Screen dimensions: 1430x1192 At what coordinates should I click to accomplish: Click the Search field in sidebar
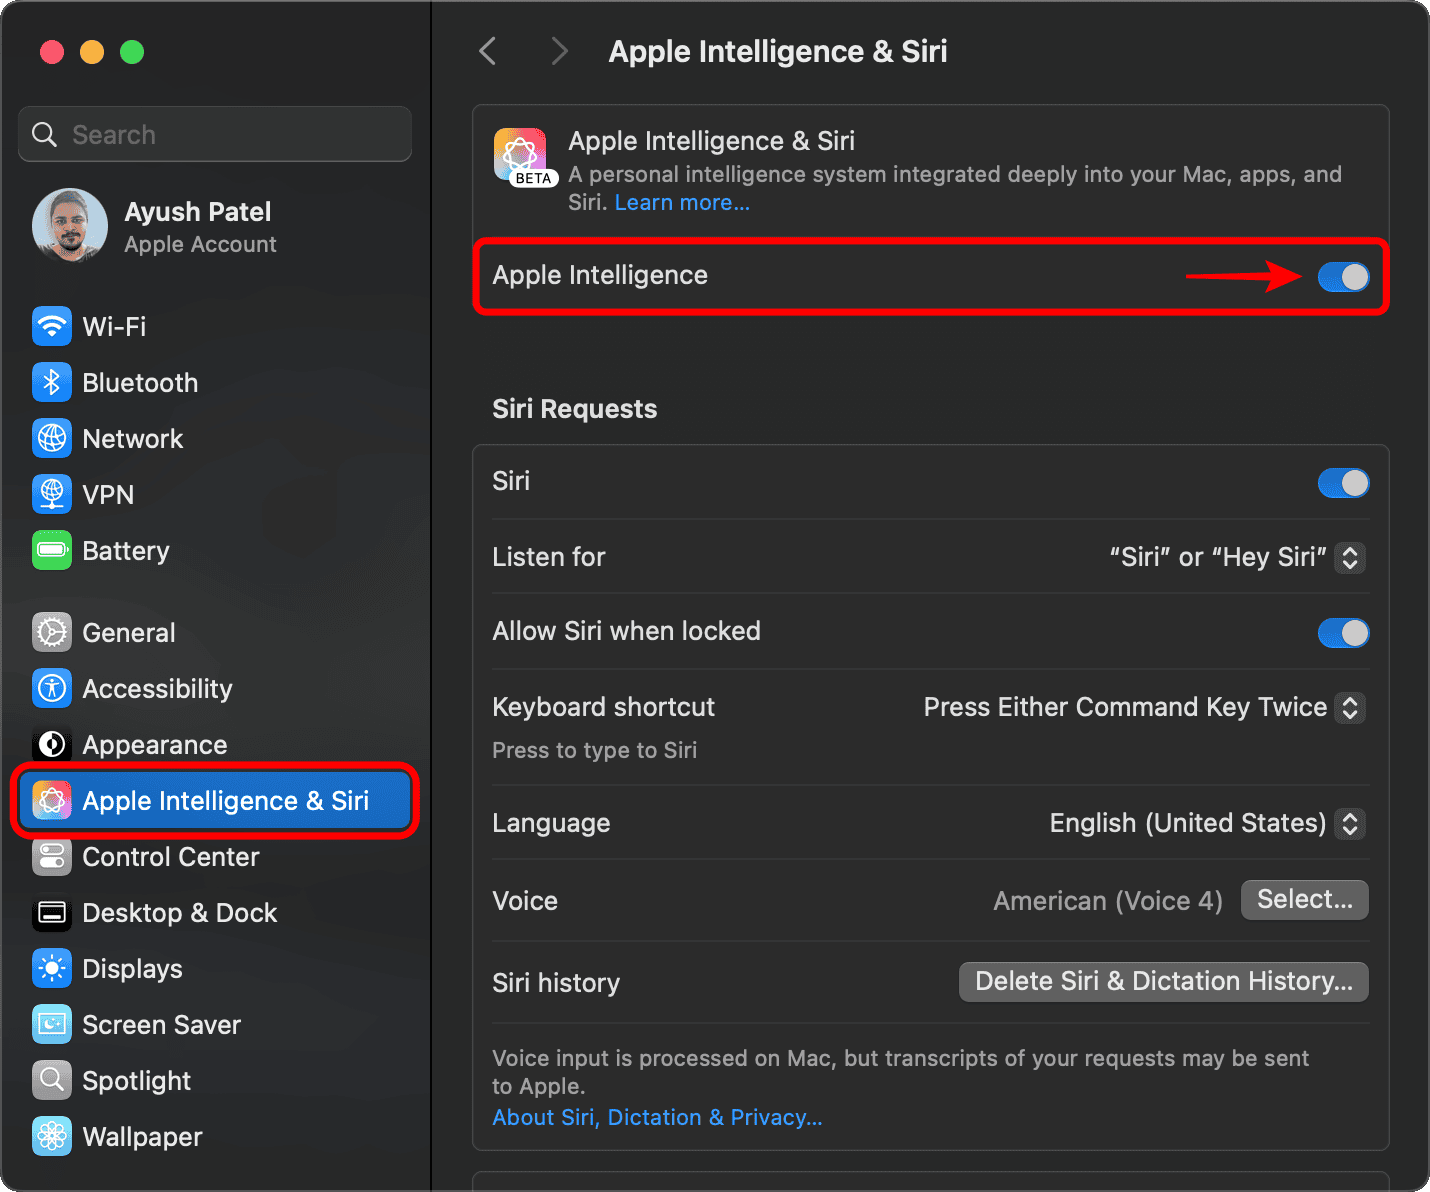tap(215, 134)
